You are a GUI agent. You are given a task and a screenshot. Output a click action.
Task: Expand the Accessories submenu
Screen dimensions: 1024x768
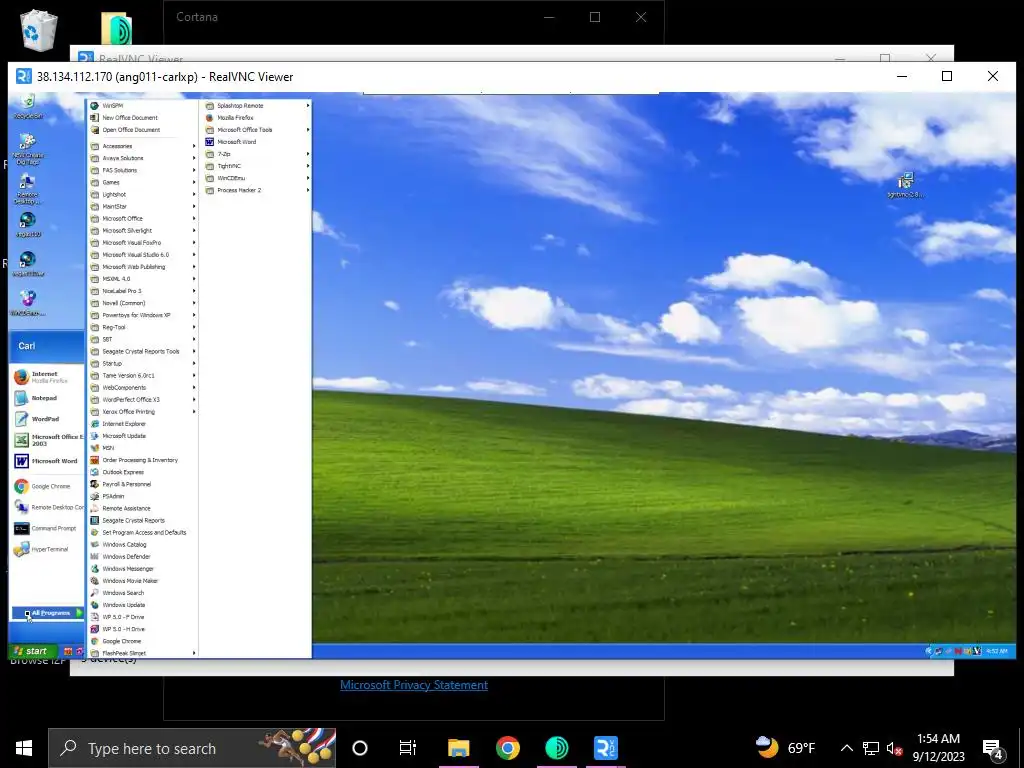[x=143, y=146]
